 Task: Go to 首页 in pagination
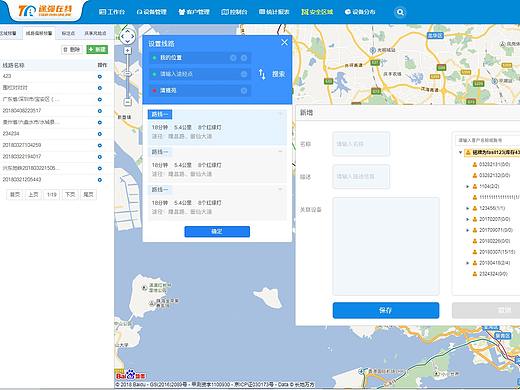coord(15,194)
